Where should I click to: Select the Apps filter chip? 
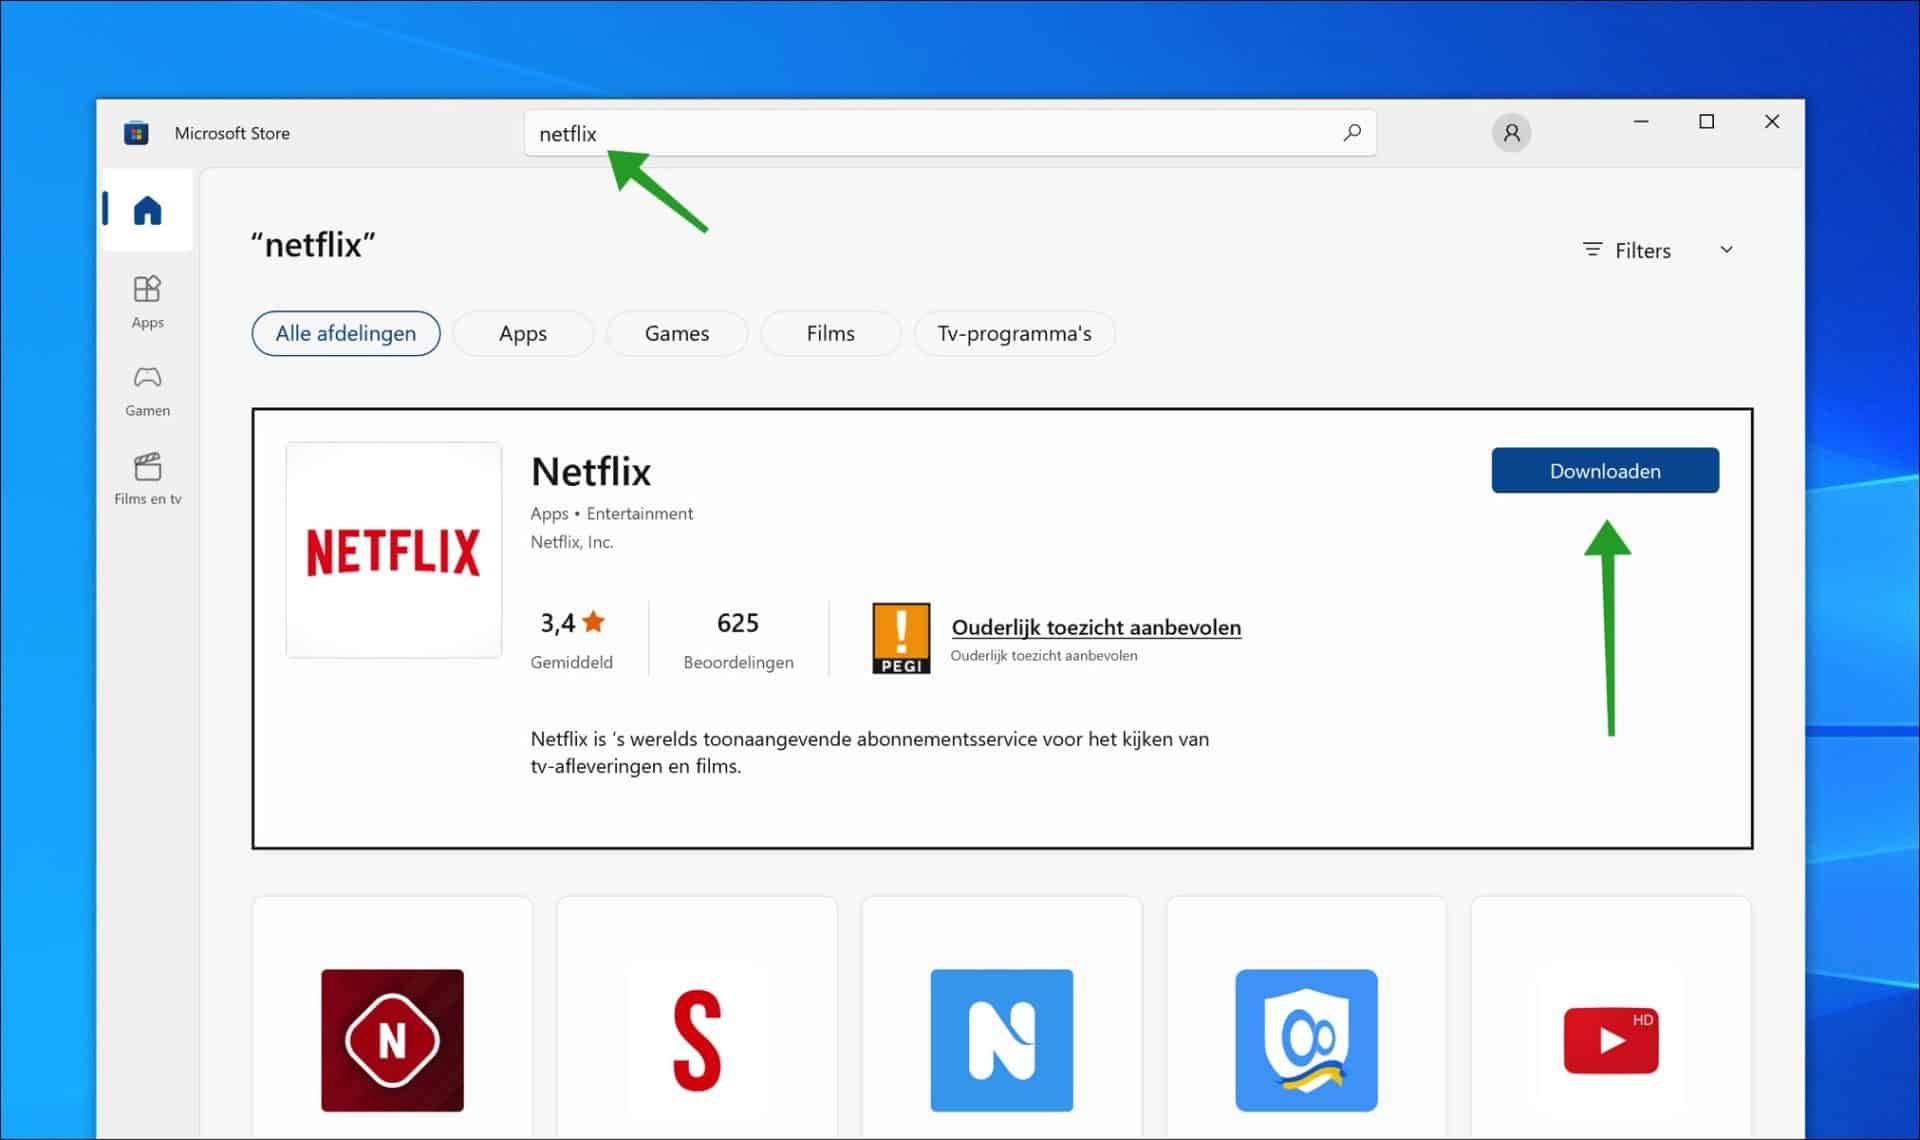point(522,333)
